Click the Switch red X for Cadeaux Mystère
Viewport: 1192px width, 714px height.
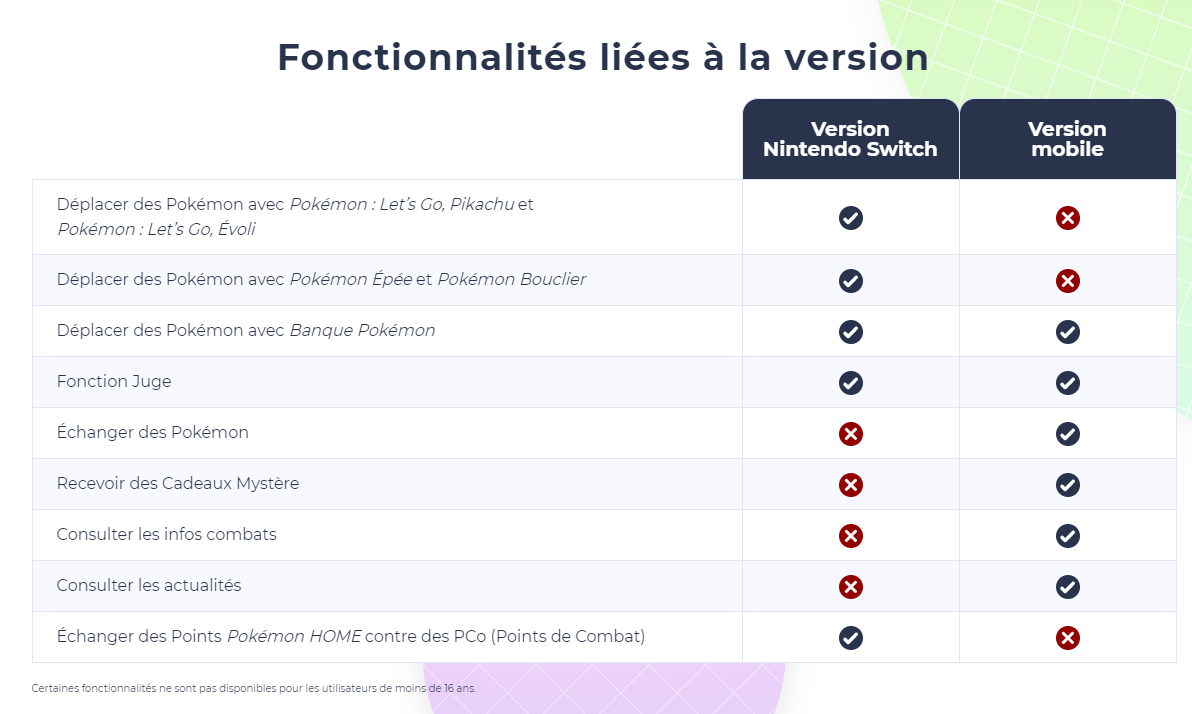(851, 484)
